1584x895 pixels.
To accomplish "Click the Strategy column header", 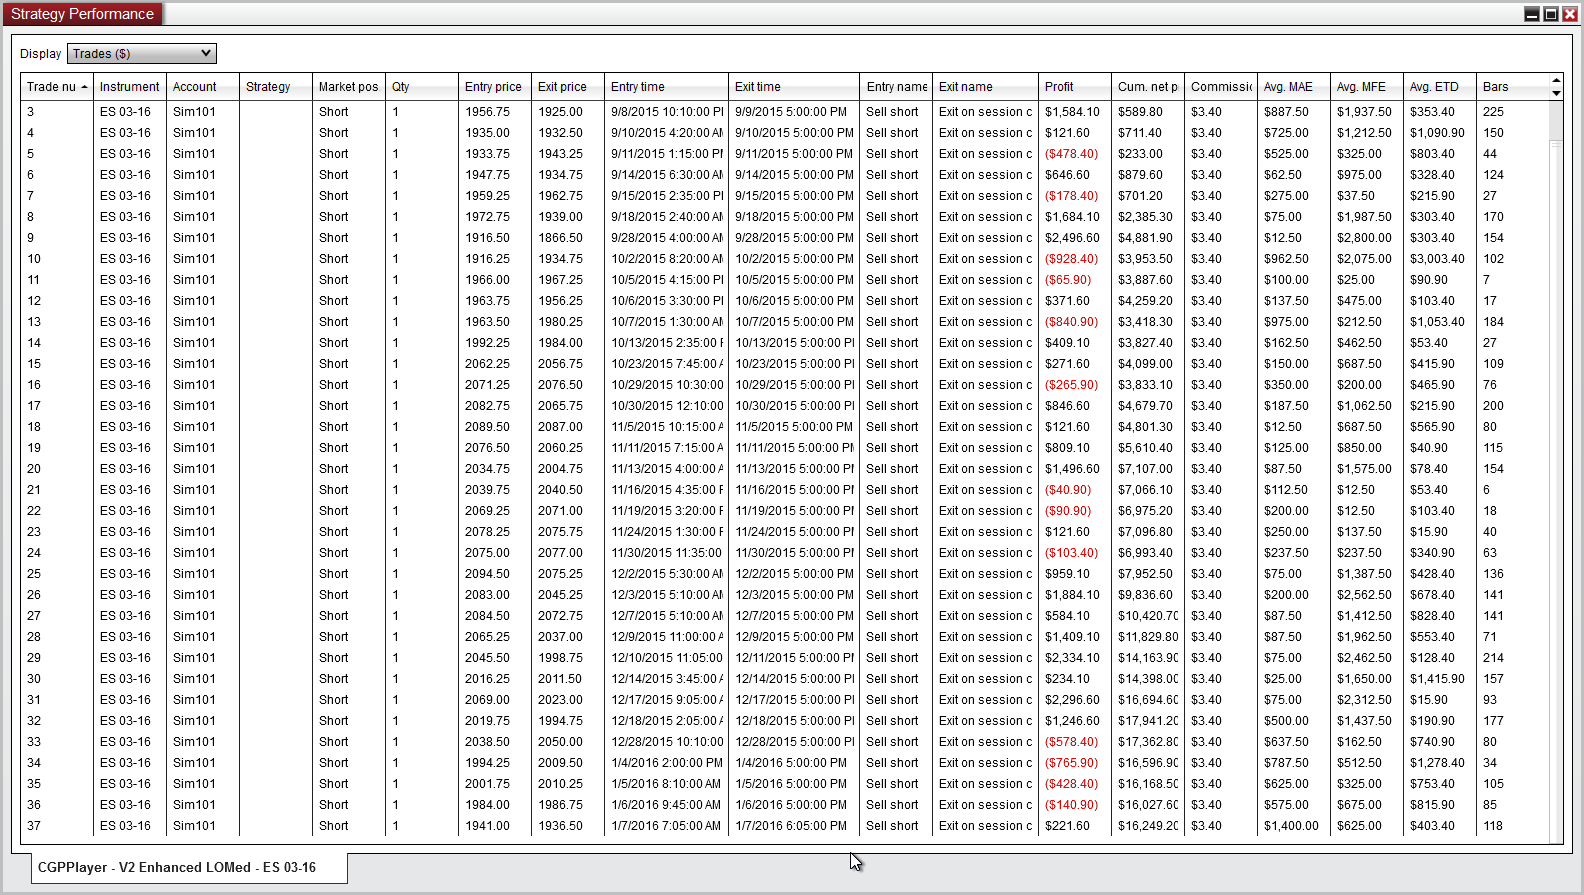I will point(276,87).
